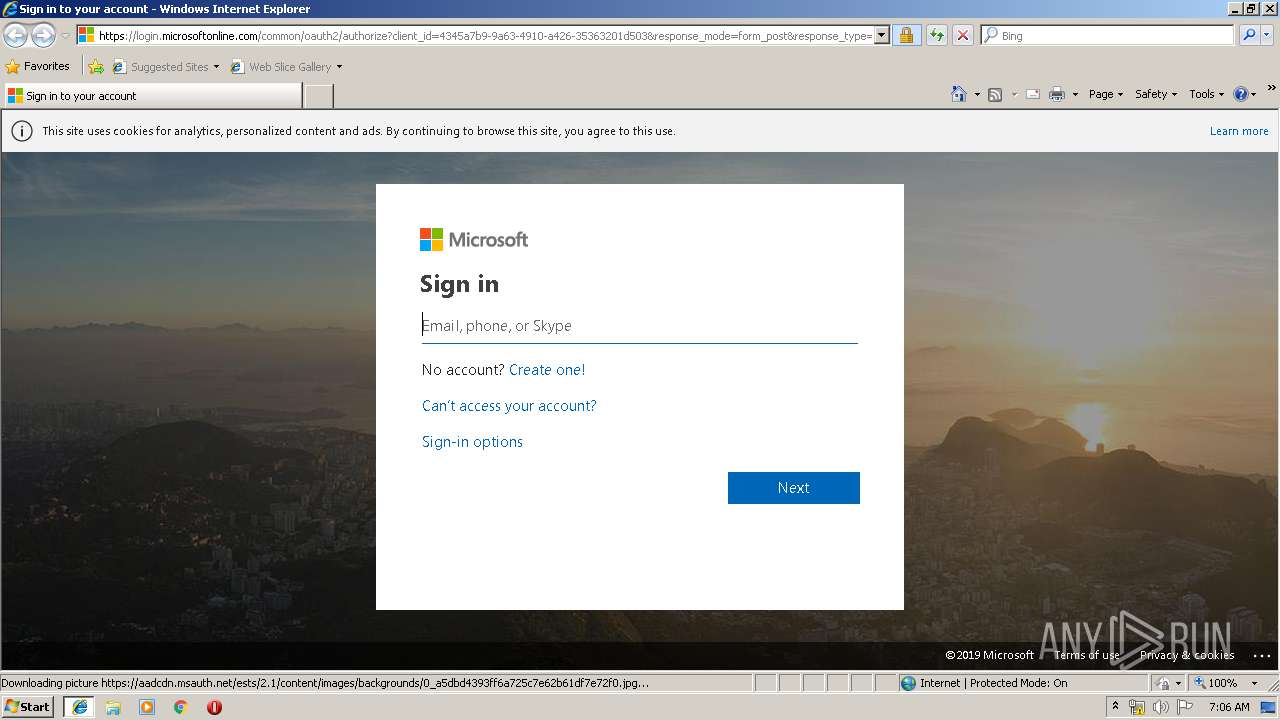Click the blue Next button

[794, 488]
